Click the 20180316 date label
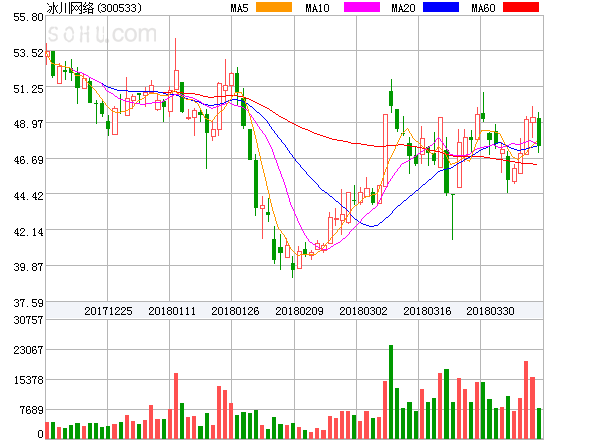 (x=427, y=311)
